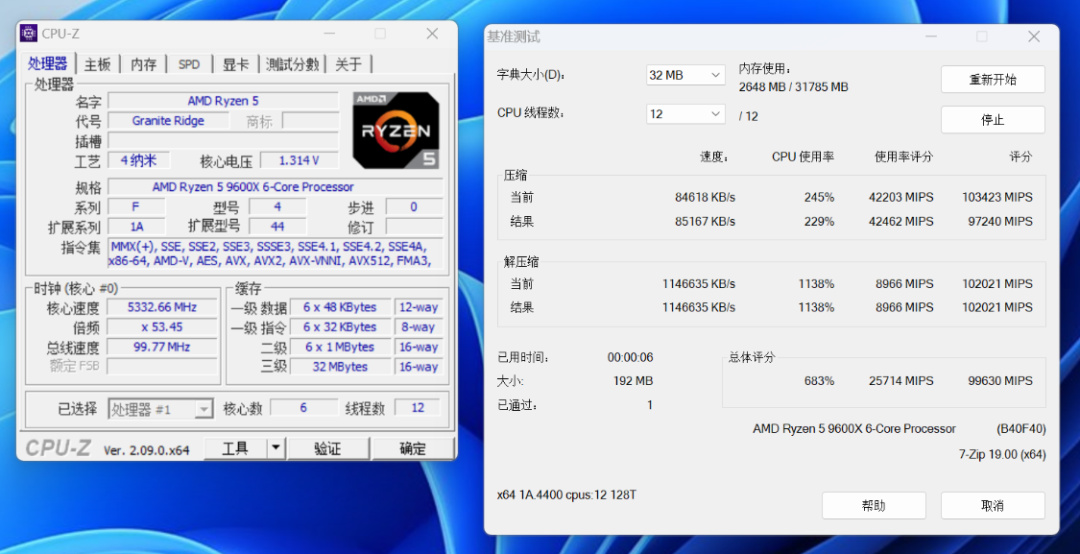Click the name field AMD Ryzen 5
This screenshot has height=554, width=1080.
pyautogui.click(x=223, y=101)
